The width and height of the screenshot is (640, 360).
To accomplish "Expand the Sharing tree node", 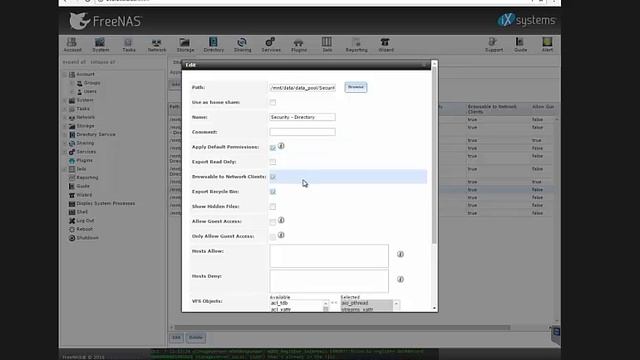I will coord(65,143).
